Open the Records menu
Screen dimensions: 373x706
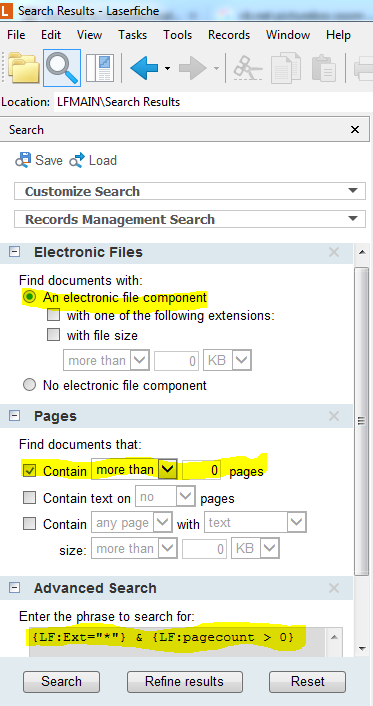(229, 35)
